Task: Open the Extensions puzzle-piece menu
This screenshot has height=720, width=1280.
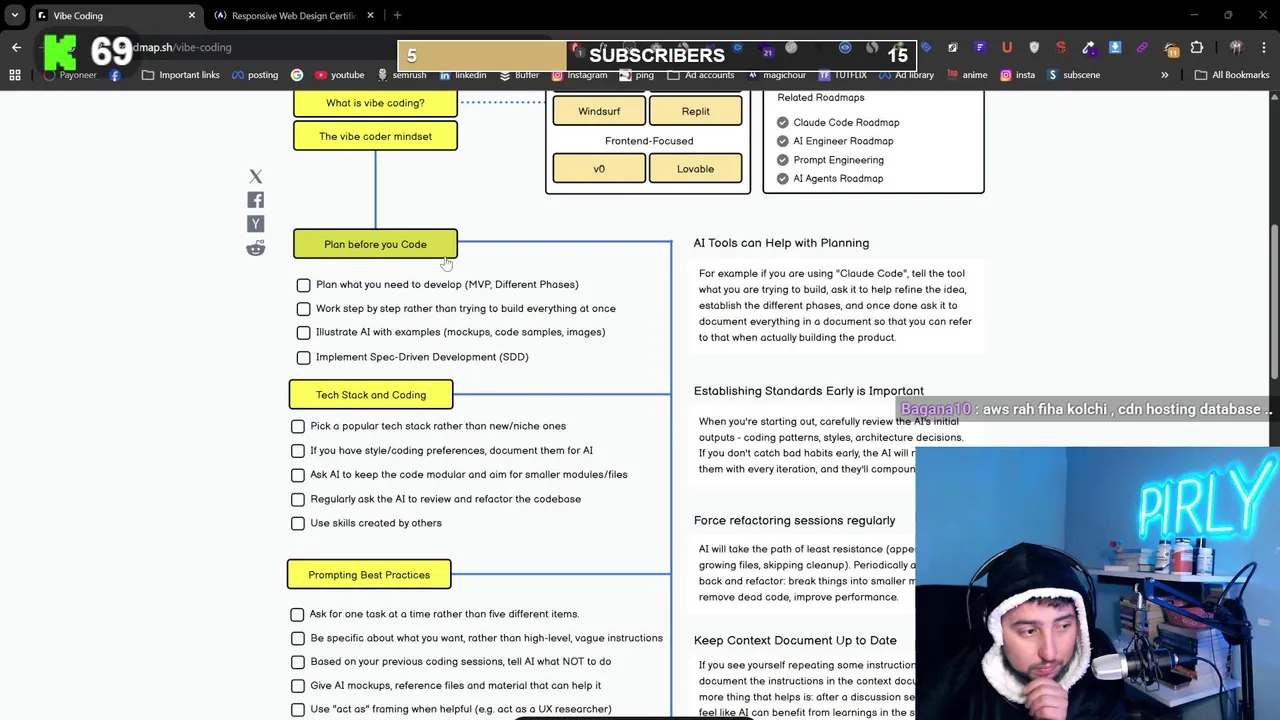Action: [x=1197, y=47]
